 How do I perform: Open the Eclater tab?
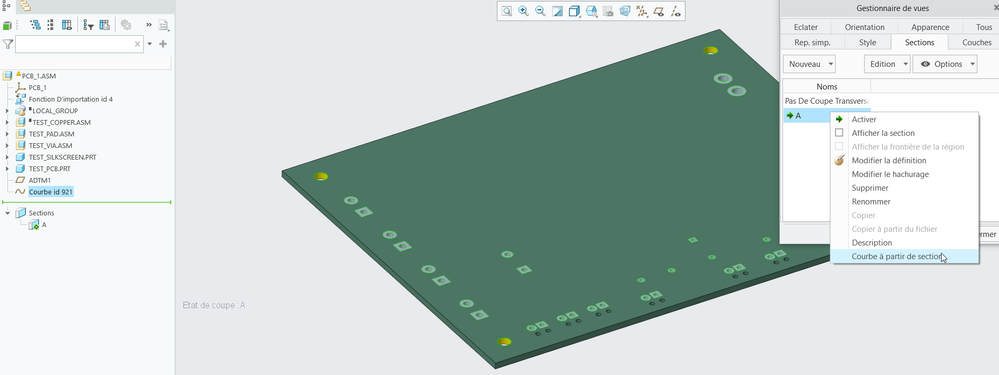tap(806, 27)
